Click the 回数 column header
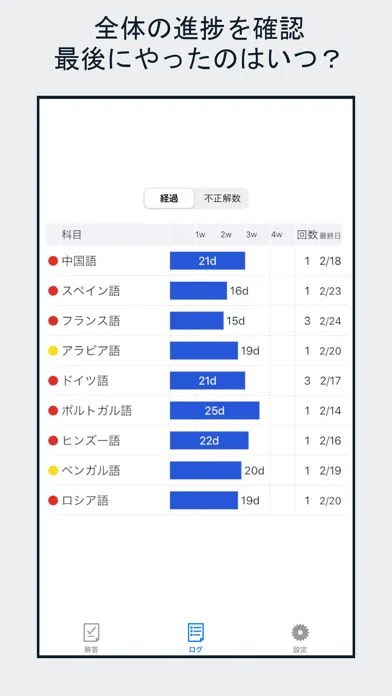 [307, 235]
